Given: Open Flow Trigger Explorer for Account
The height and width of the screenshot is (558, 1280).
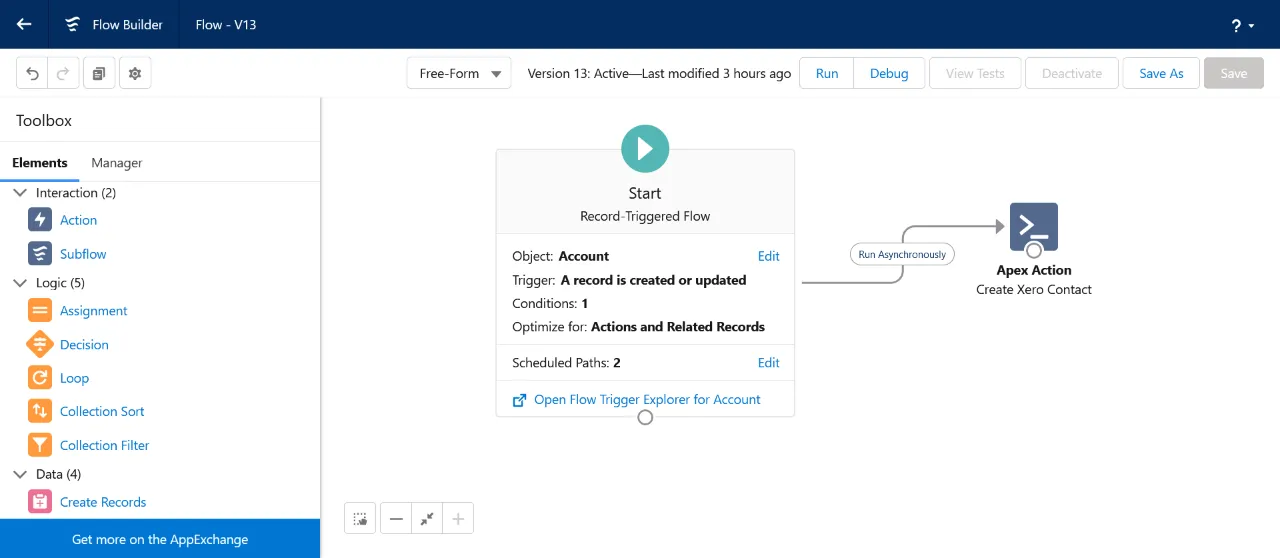Looking at the screenshot, I should [x=647, y=399].
